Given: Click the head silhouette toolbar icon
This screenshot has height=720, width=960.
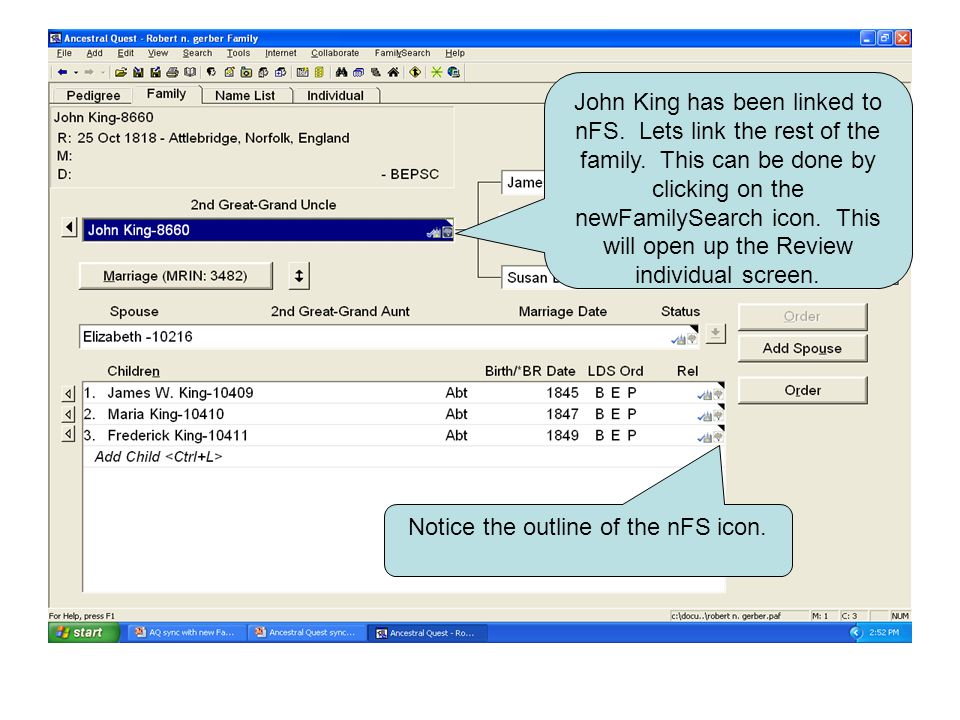Looking at the screenshot, I should click(211, 72).
